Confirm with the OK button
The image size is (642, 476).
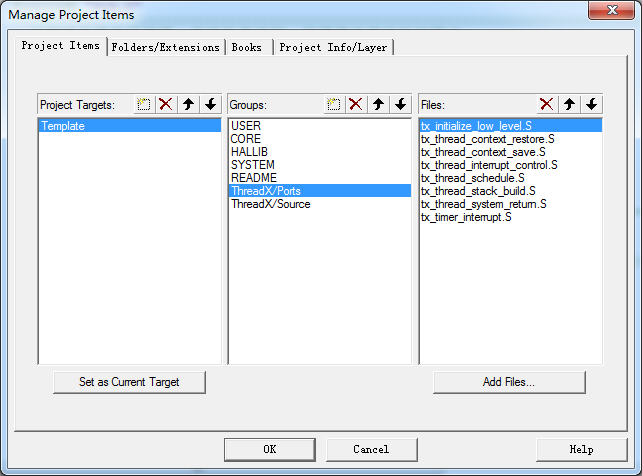click(x=270, y=449)
